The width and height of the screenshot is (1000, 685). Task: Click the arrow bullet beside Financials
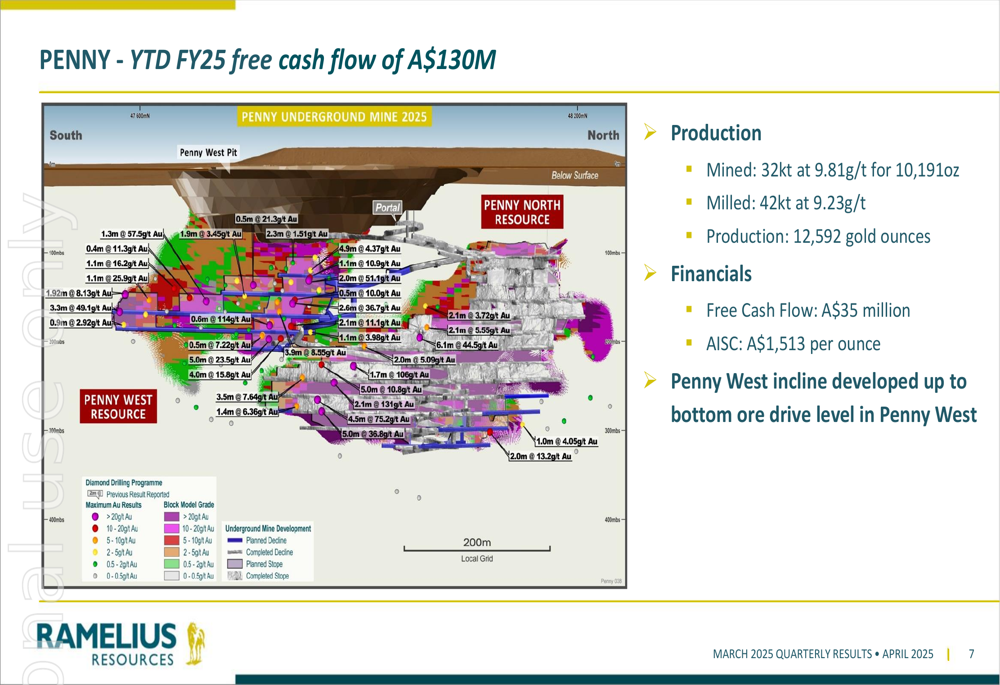(650, 274)
